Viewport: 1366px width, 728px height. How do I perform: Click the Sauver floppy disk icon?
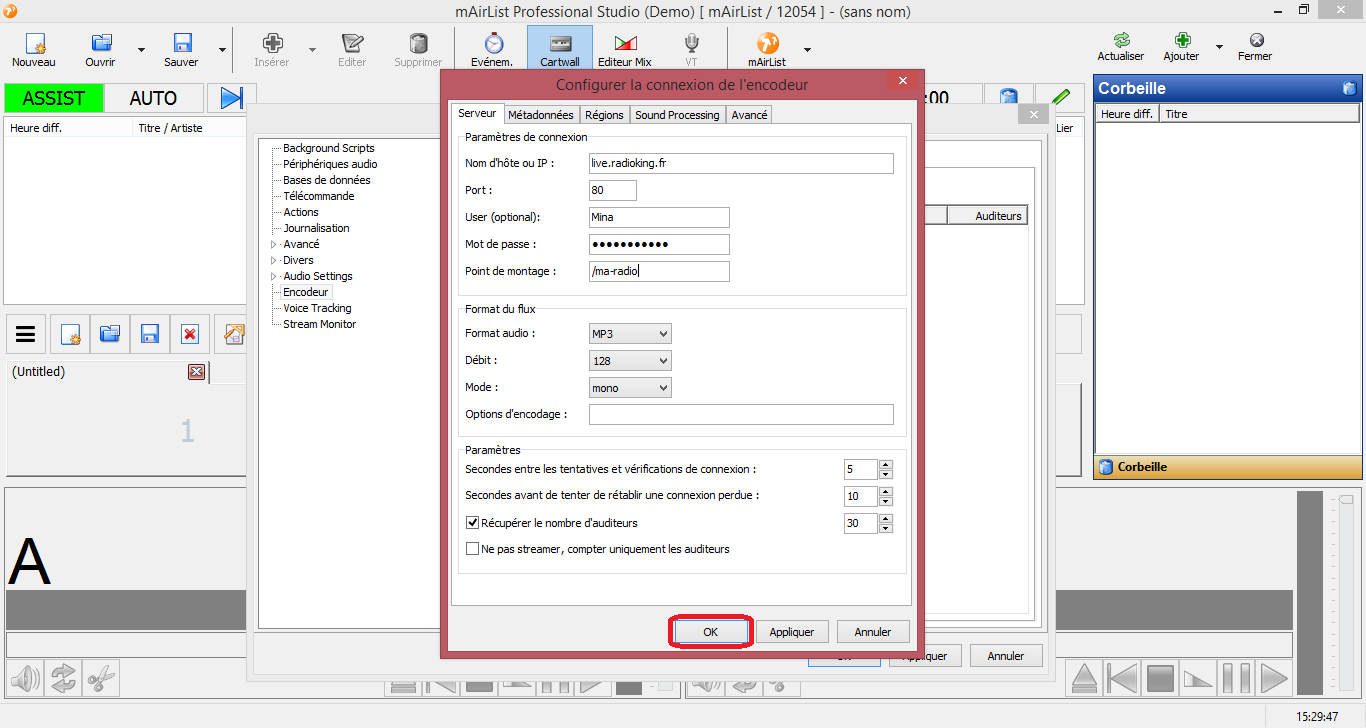coord(182,43)
